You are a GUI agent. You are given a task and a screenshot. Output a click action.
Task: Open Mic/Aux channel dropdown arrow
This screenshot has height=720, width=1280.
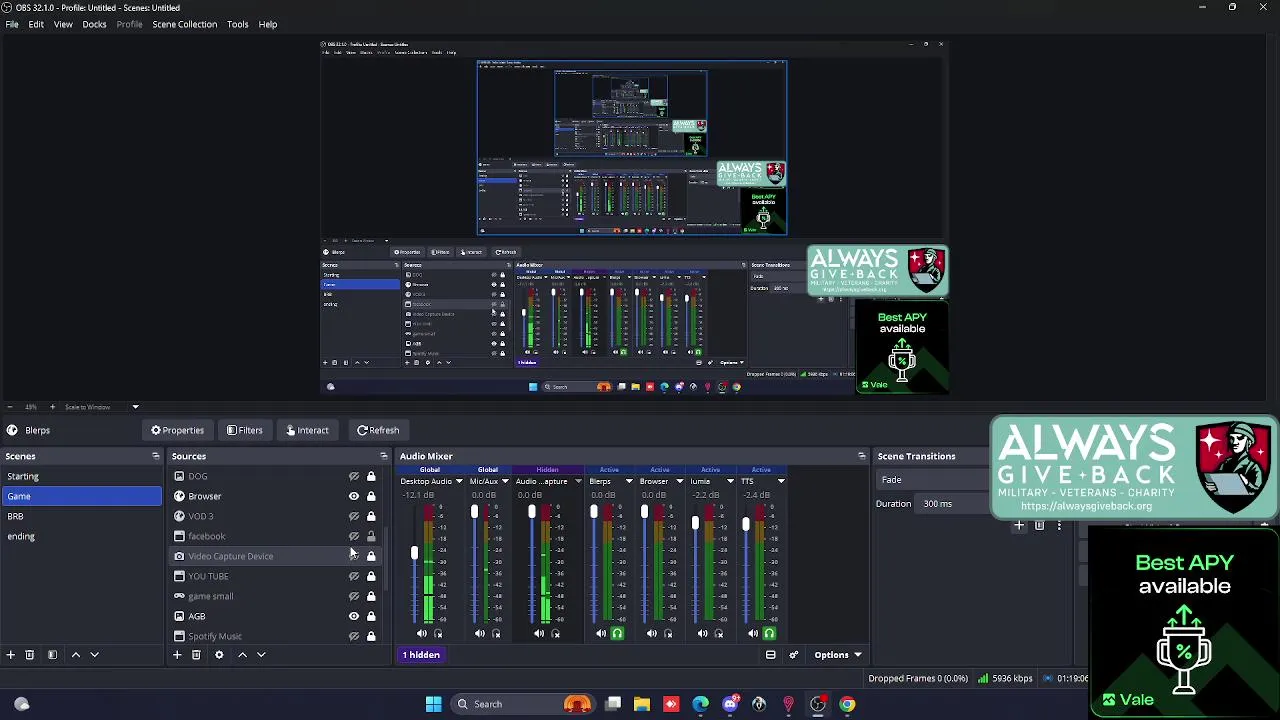pyautogui.click(x=505, y=482)
